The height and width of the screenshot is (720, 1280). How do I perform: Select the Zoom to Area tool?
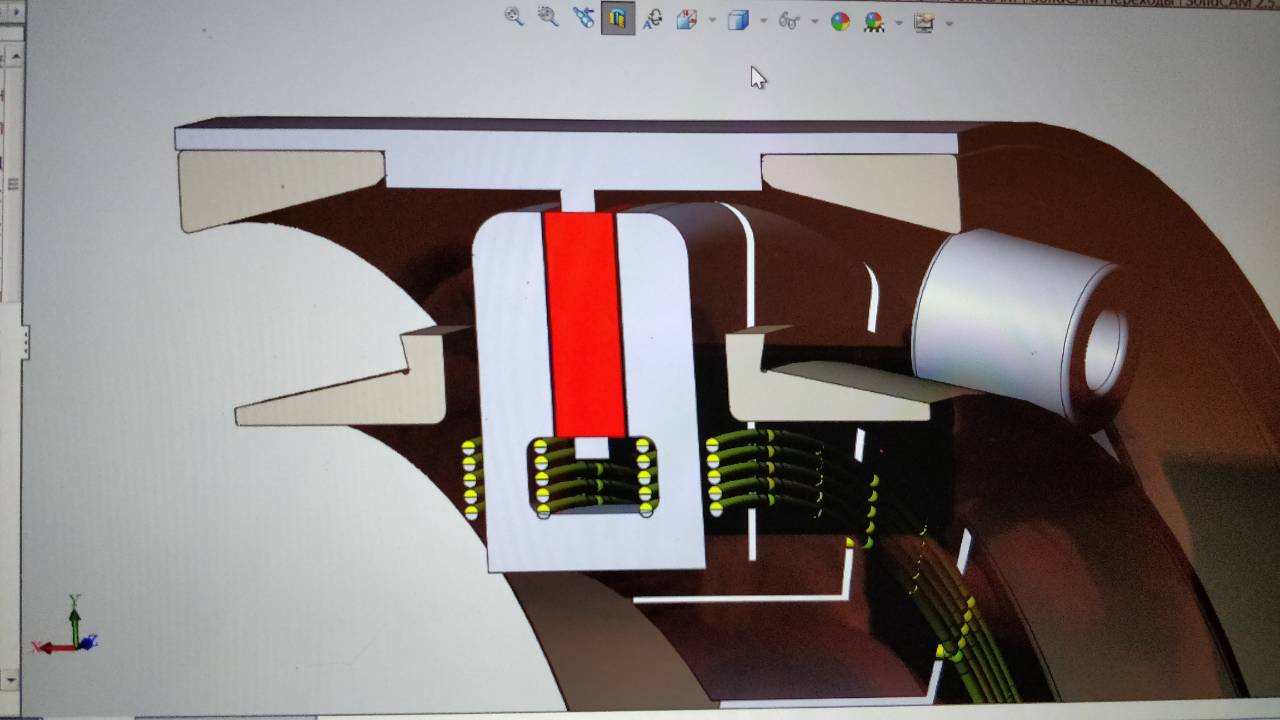pyautogui.click(x=548, y=17)
